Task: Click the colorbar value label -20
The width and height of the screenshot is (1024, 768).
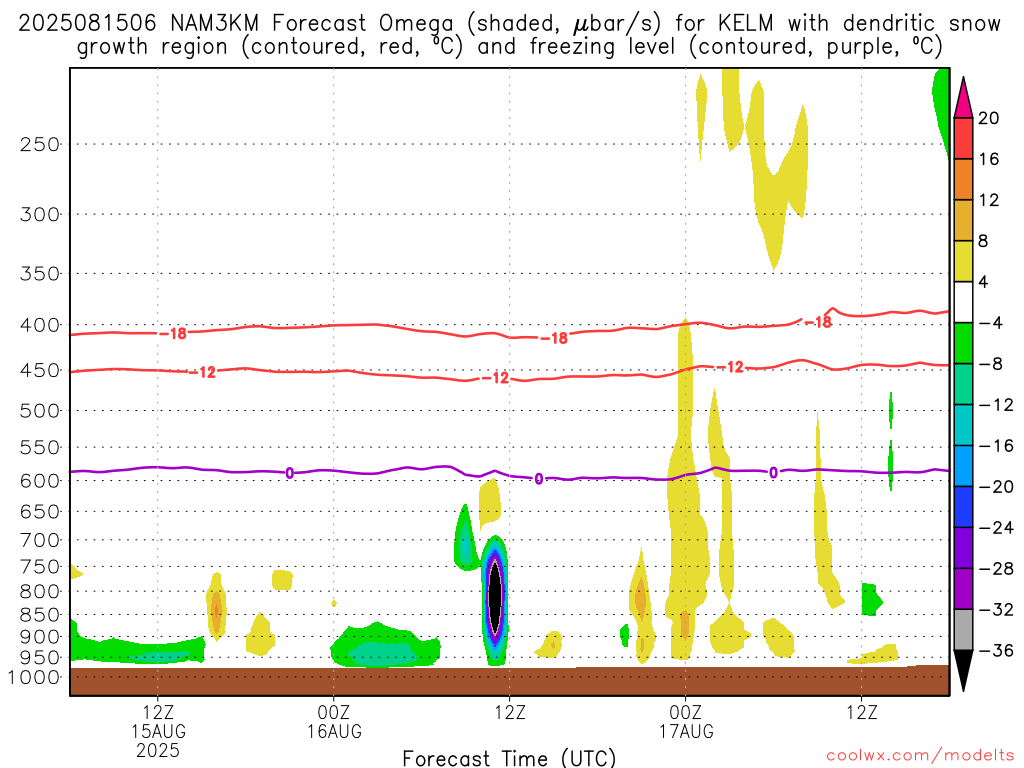Action: click(996, 487)
